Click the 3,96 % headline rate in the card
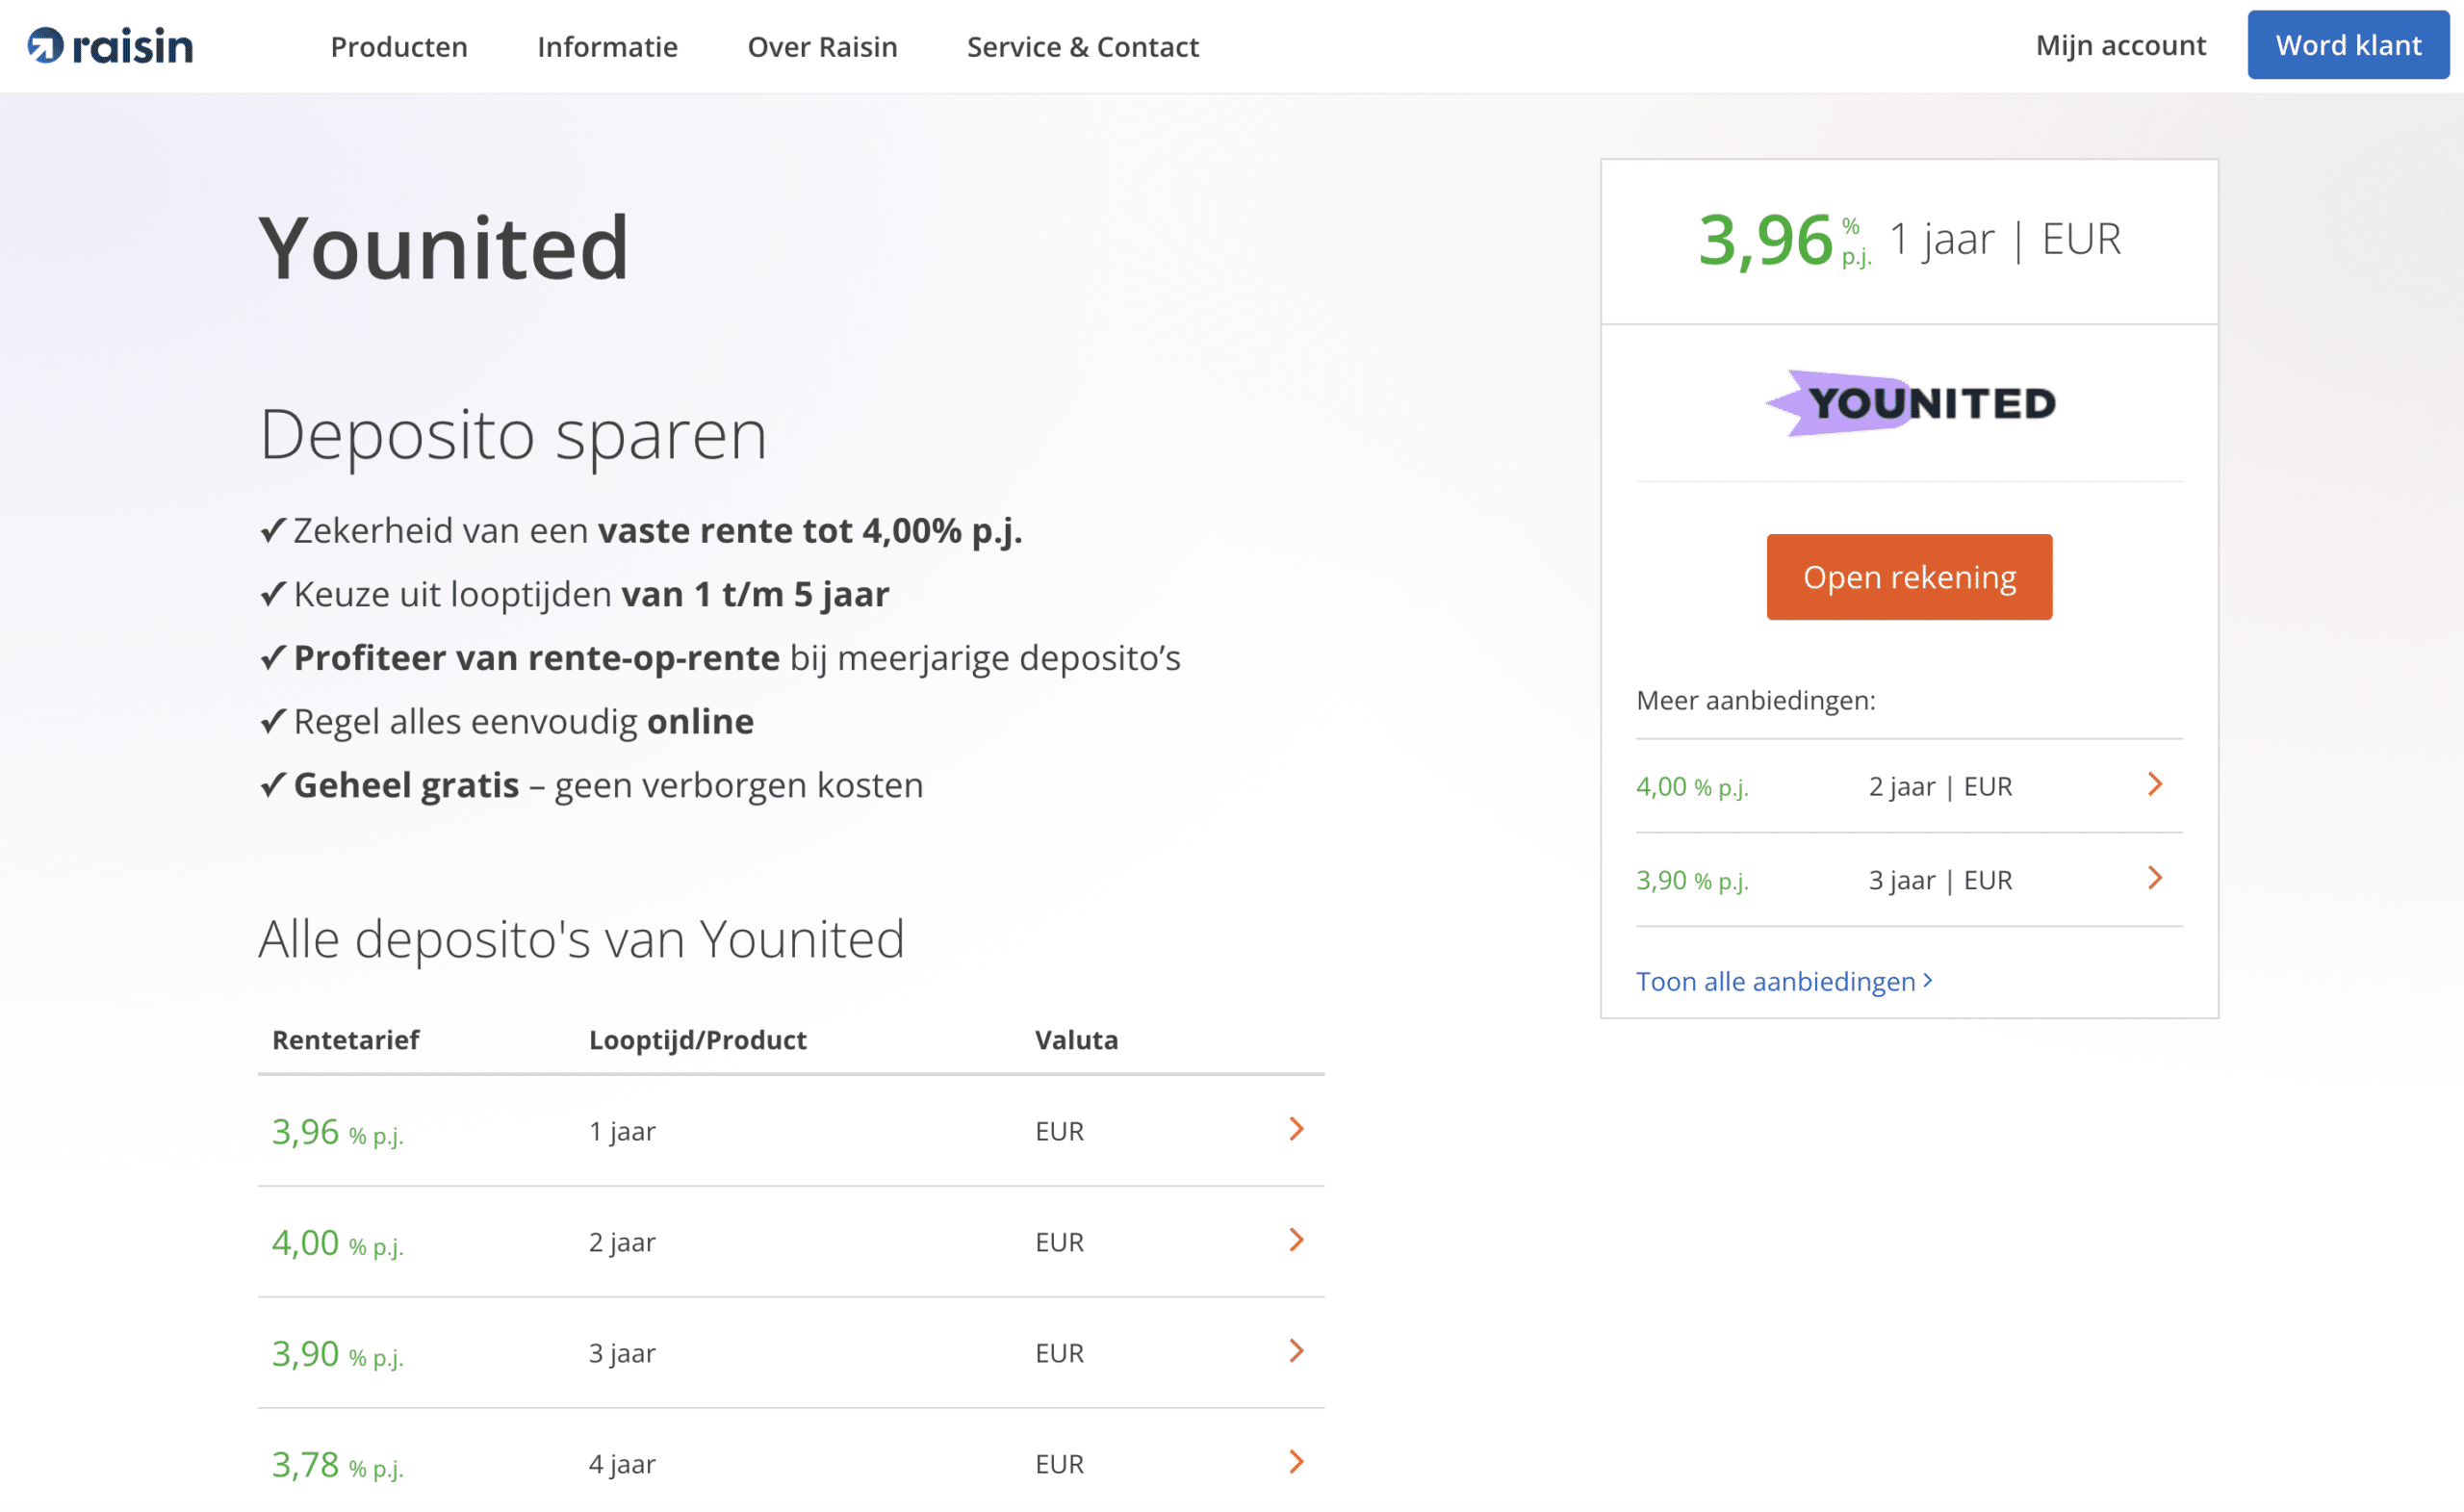Image resolution: width=2464 pixels, height=1512 pixels. [1785, 241]
